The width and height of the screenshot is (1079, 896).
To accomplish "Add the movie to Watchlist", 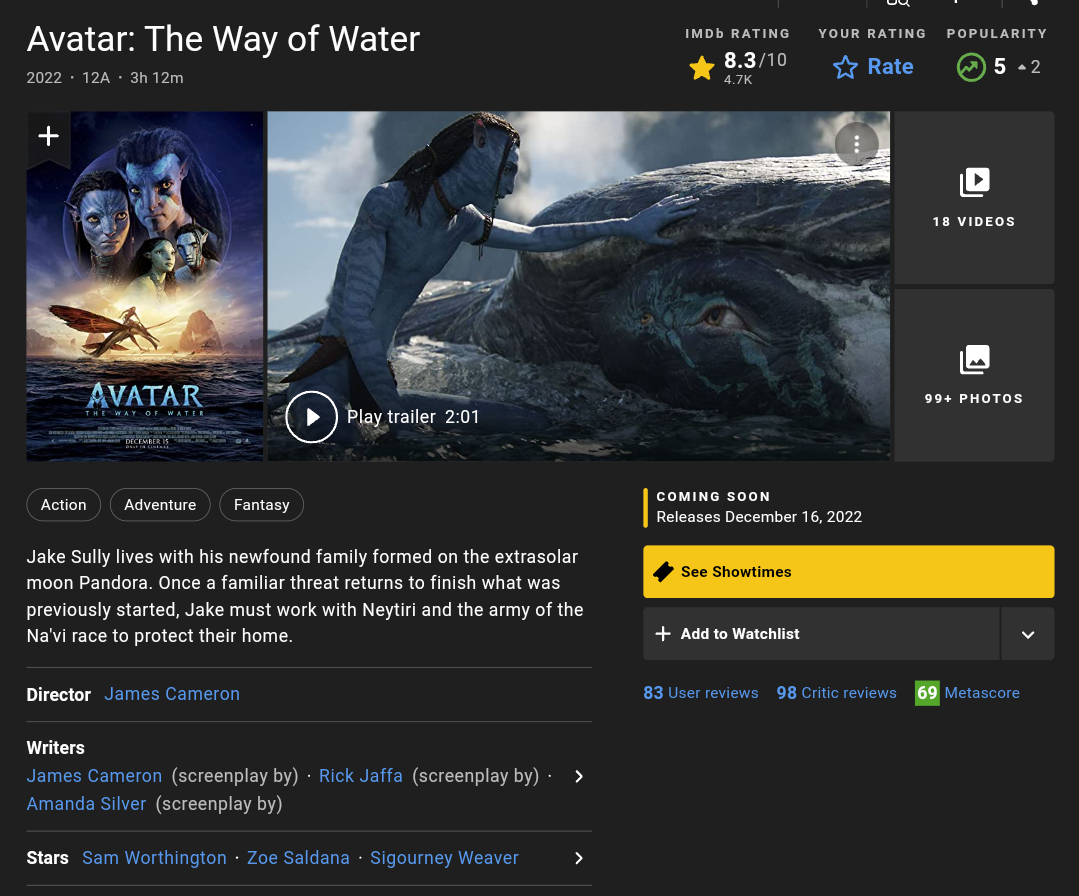I will click(821, 634).
